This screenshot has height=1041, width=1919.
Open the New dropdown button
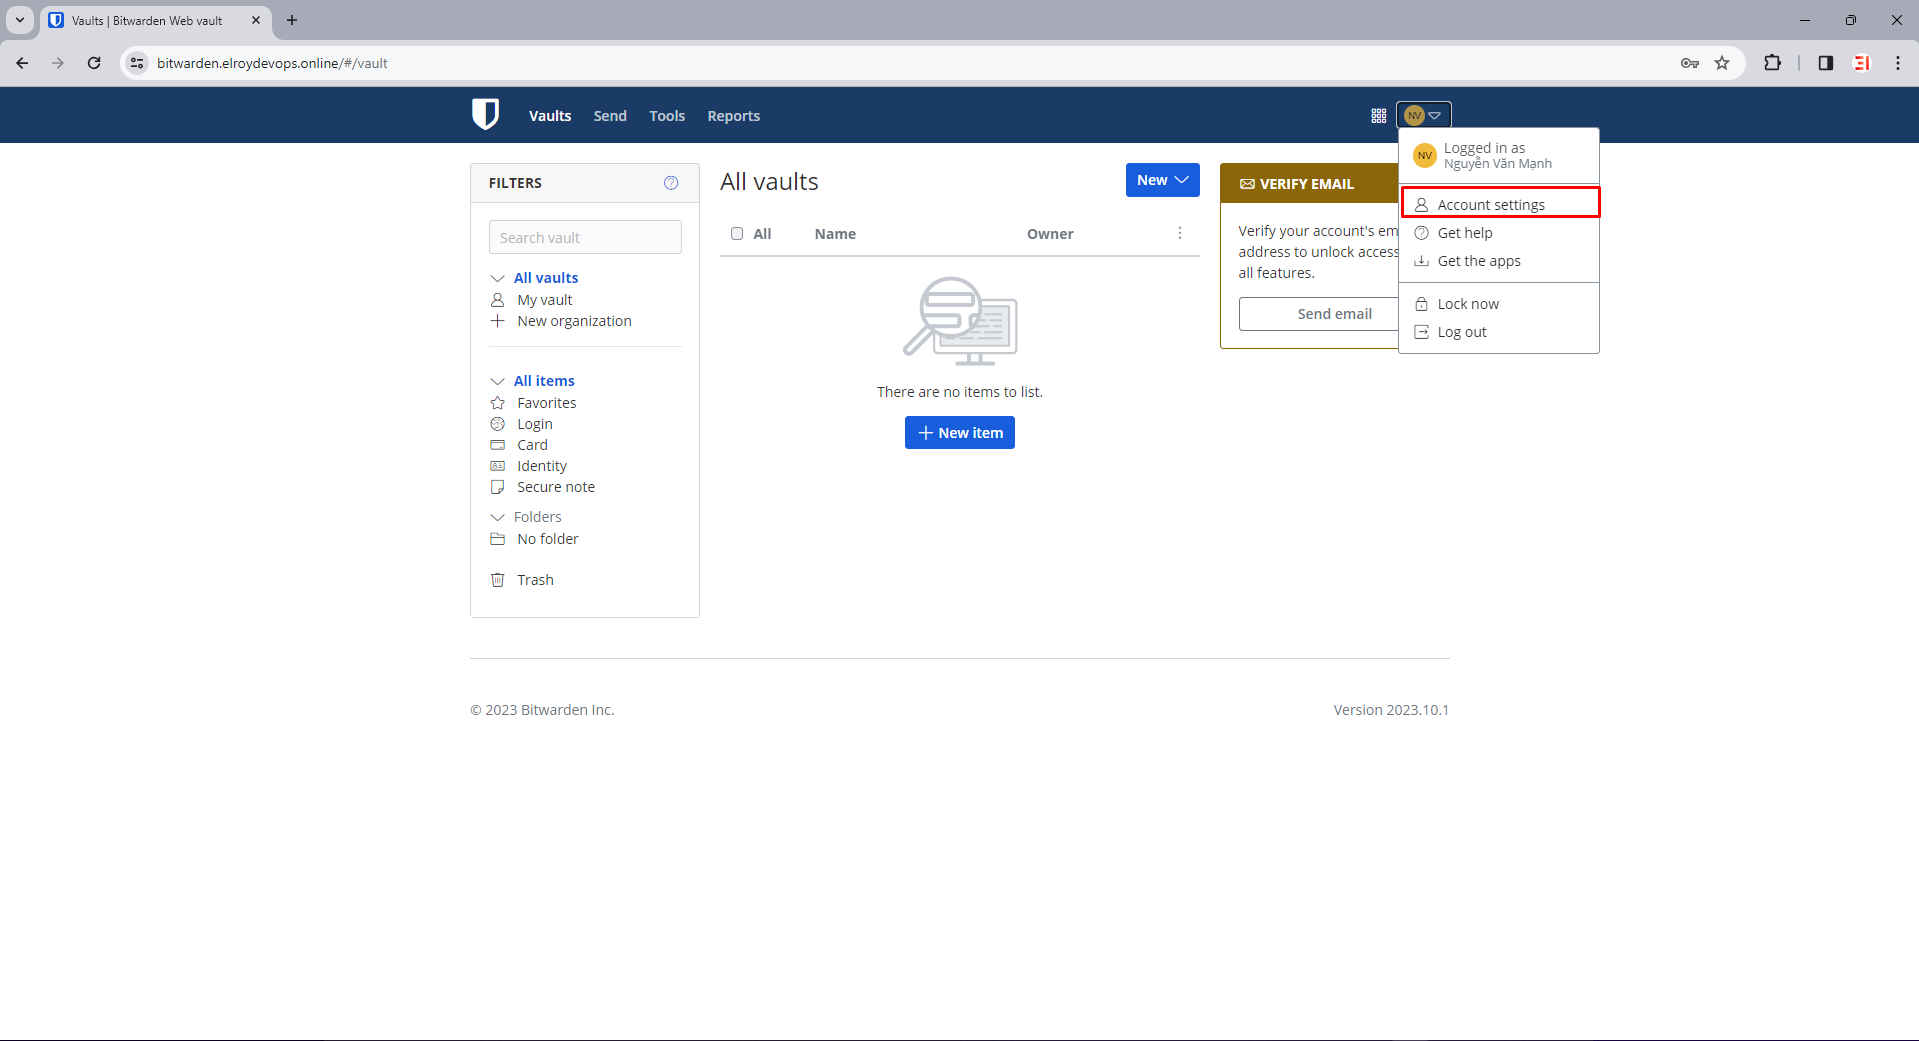pyautogui.click(x=1162, y=180)
